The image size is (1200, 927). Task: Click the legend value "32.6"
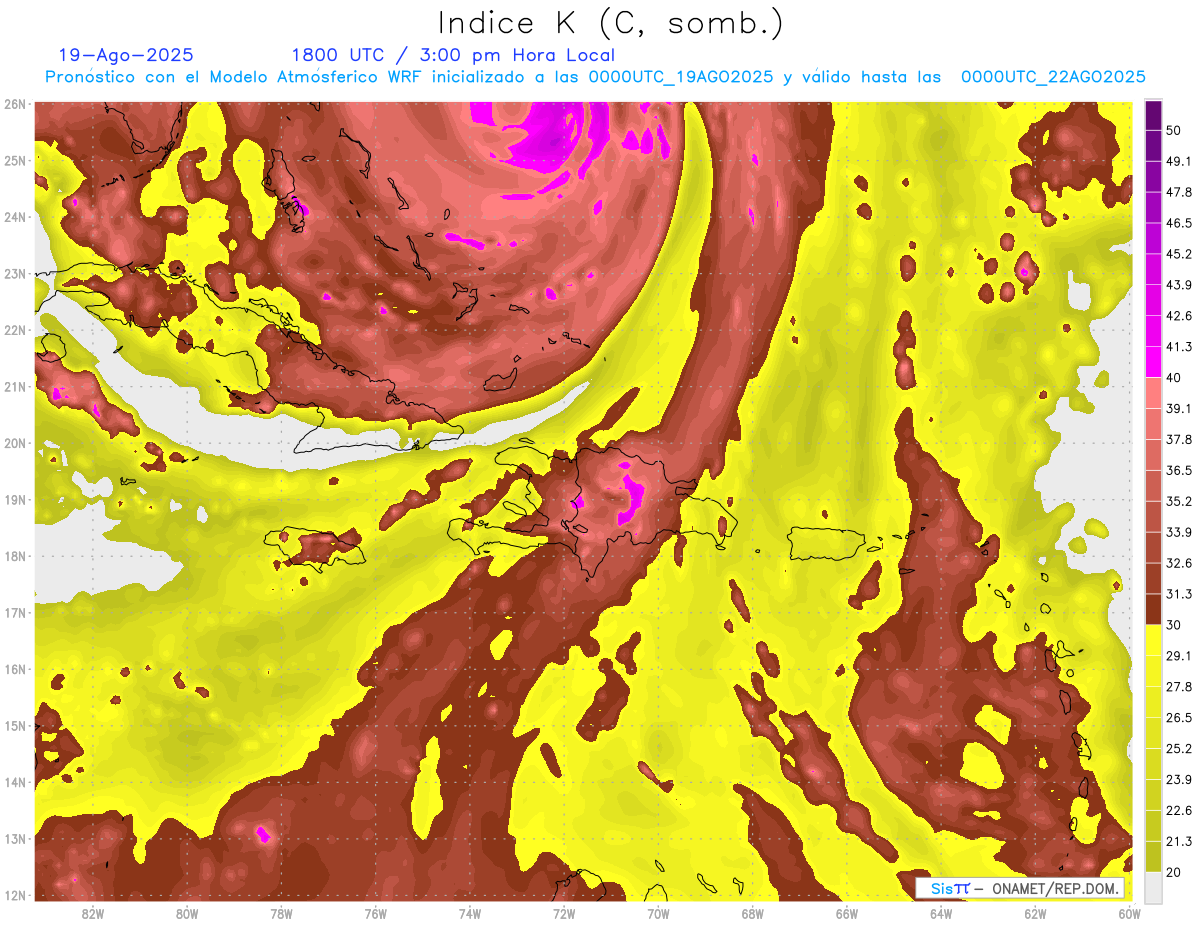point(1178,563)
